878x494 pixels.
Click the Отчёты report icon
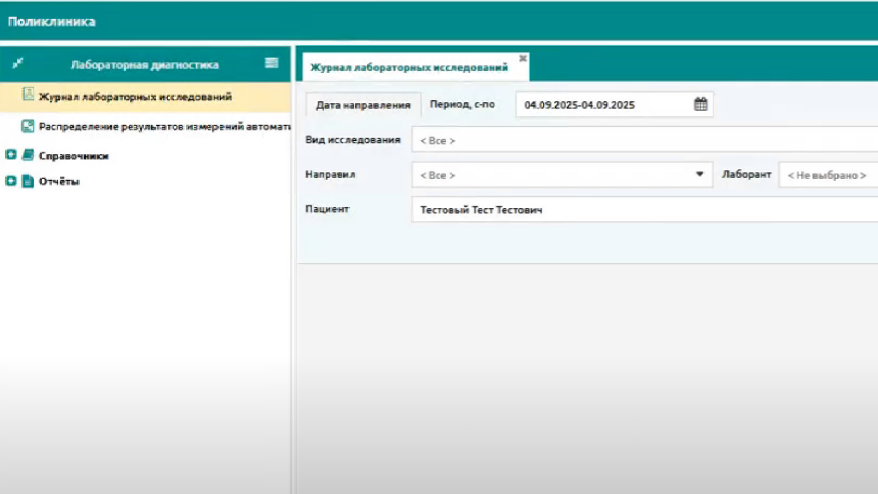pyautogui.click(x=28, y=181)
